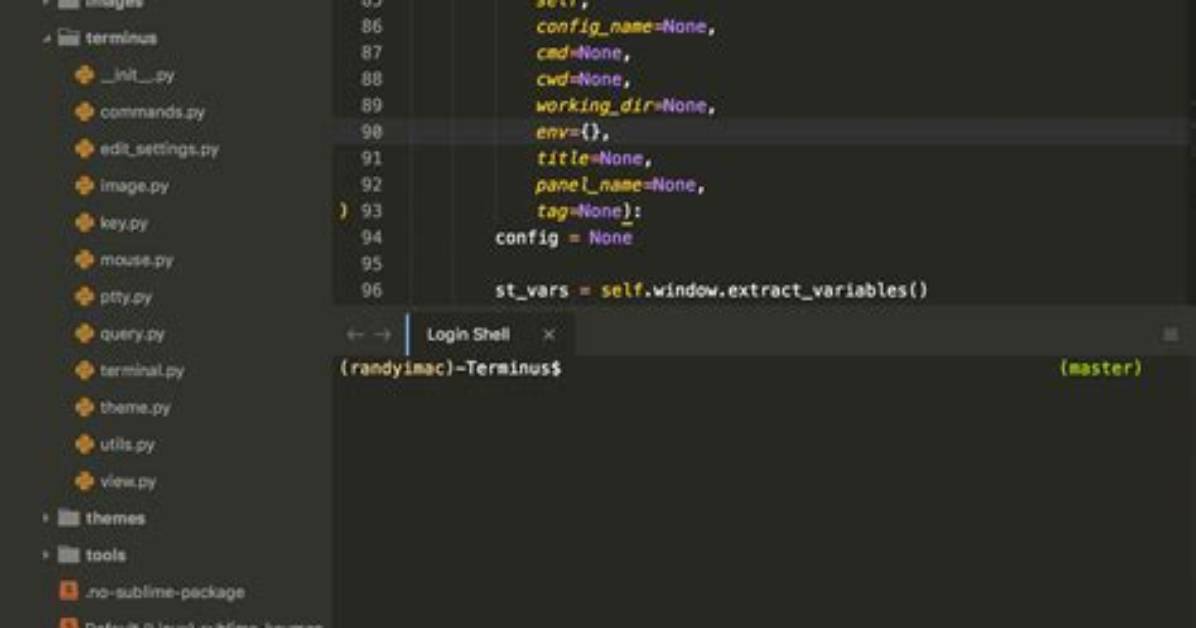Screen dimensions: 1196x628
Task: Open key.py file
Action: (x=124, y=223)
